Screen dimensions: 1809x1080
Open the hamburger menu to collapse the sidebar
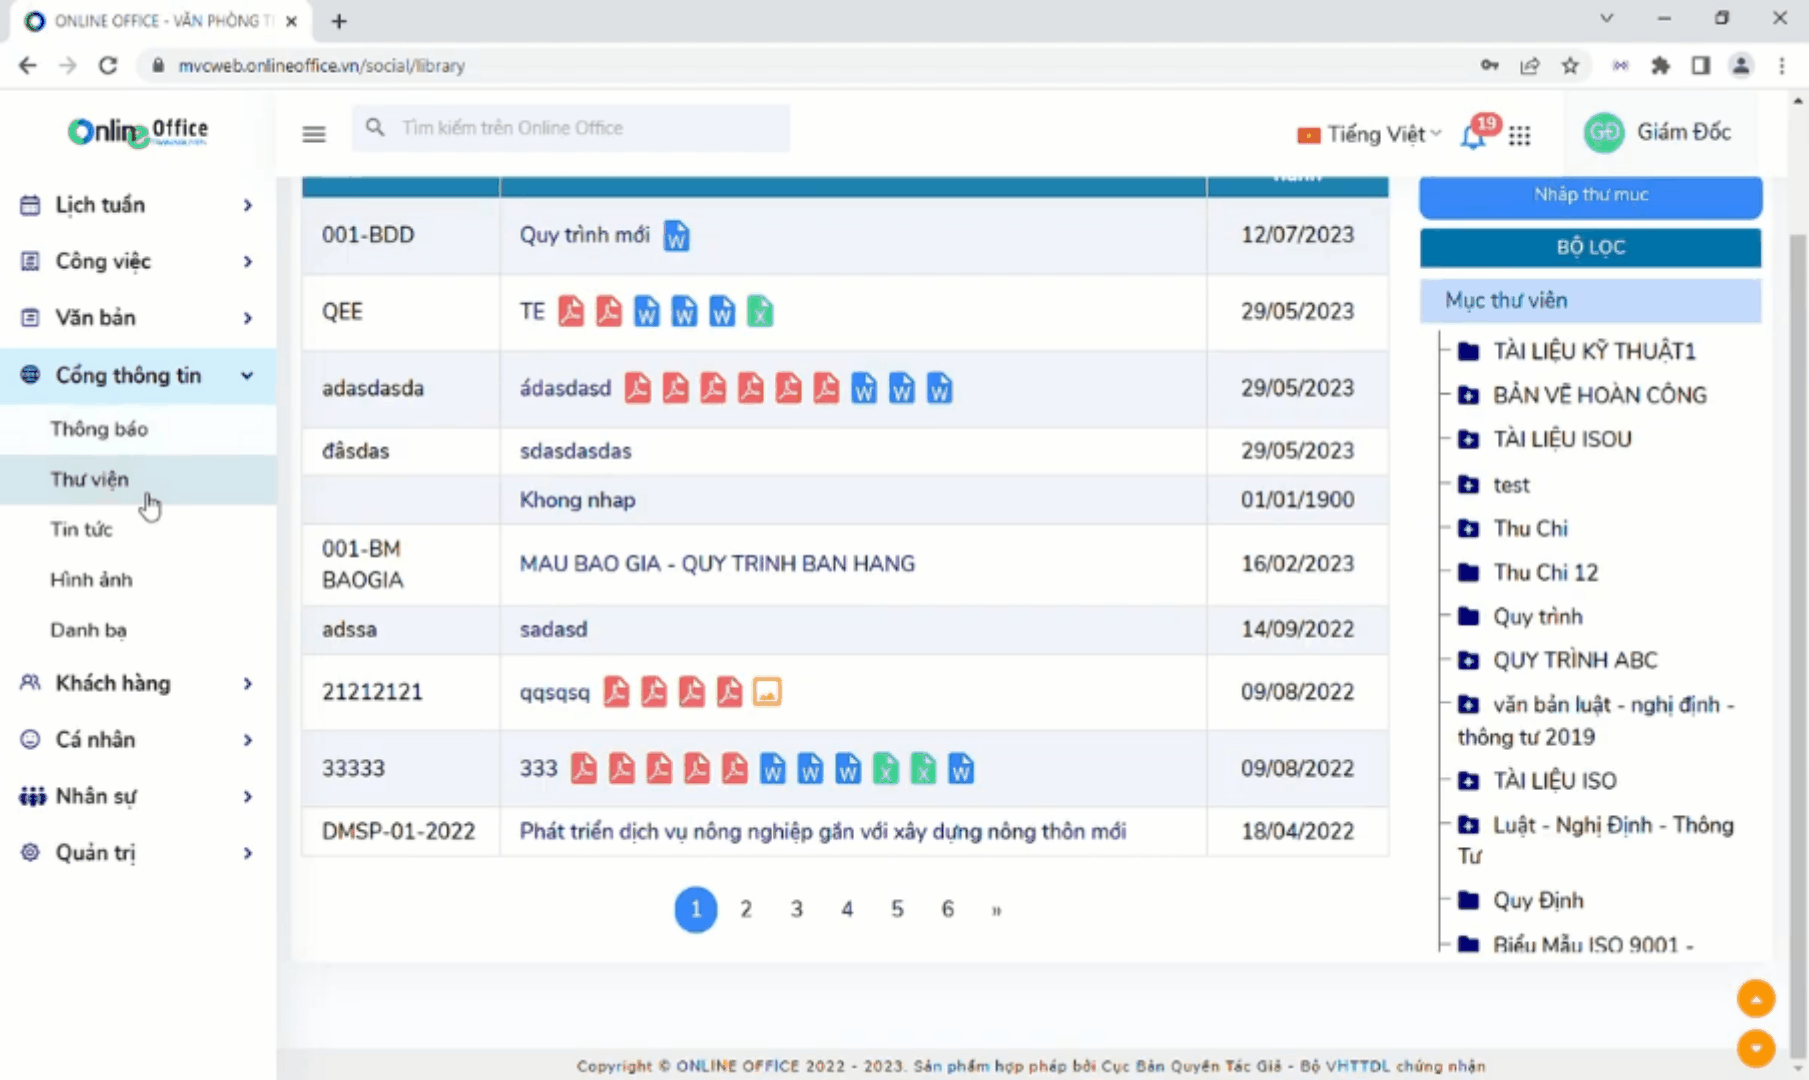click(314, 133)
